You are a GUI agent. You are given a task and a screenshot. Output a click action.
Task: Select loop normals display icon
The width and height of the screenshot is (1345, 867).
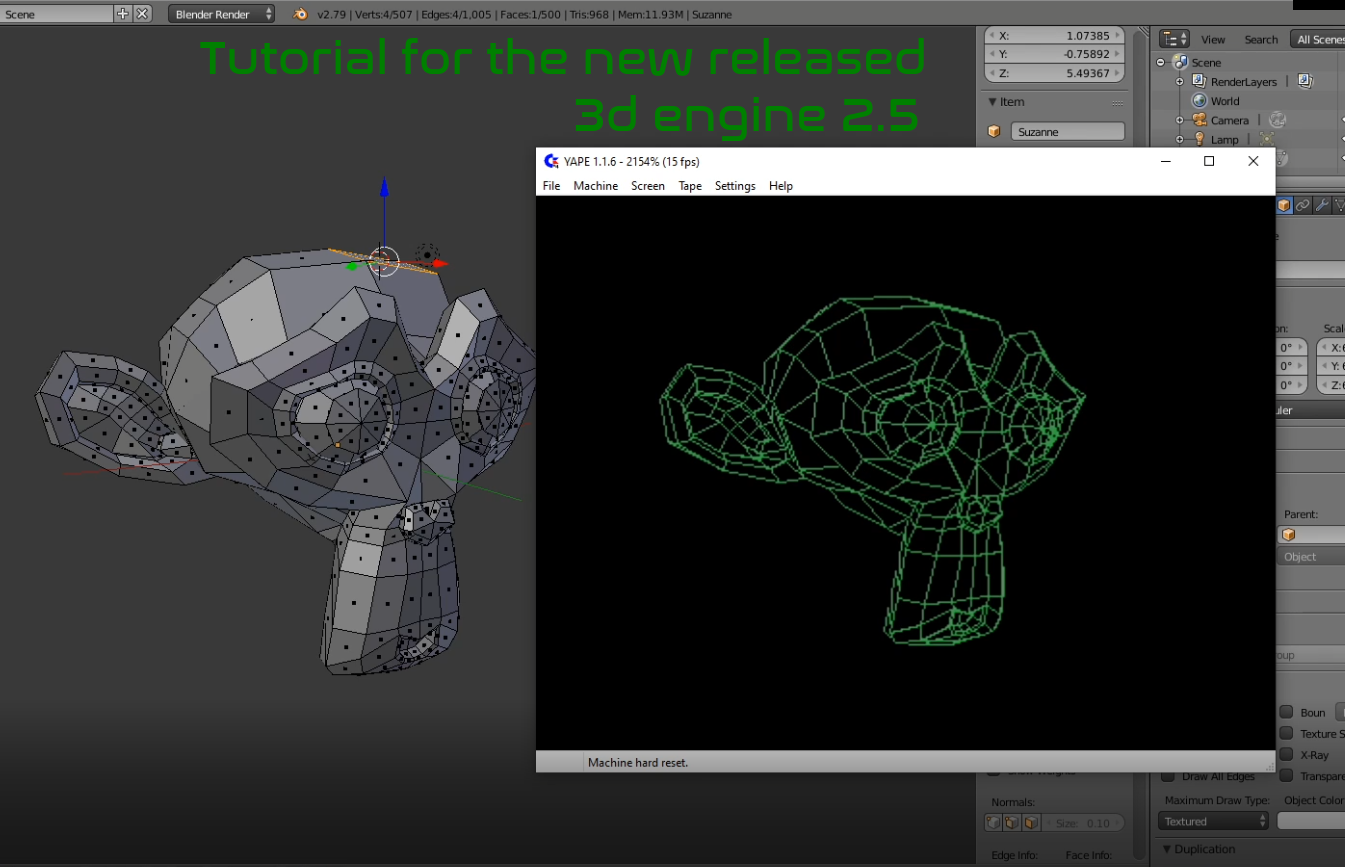pos(1013,823)
